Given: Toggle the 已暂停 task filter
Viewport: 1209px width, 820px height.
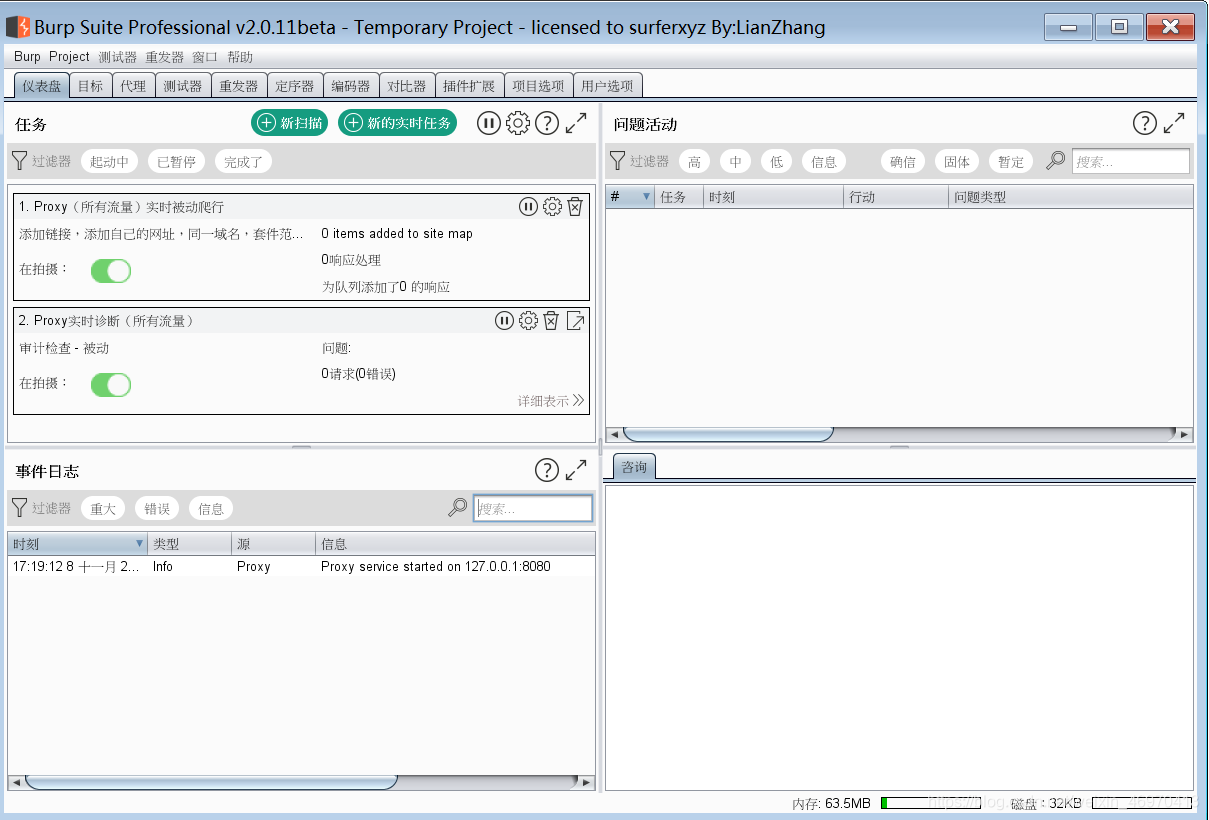Looking at the screenshot, I should click(177, 161).
